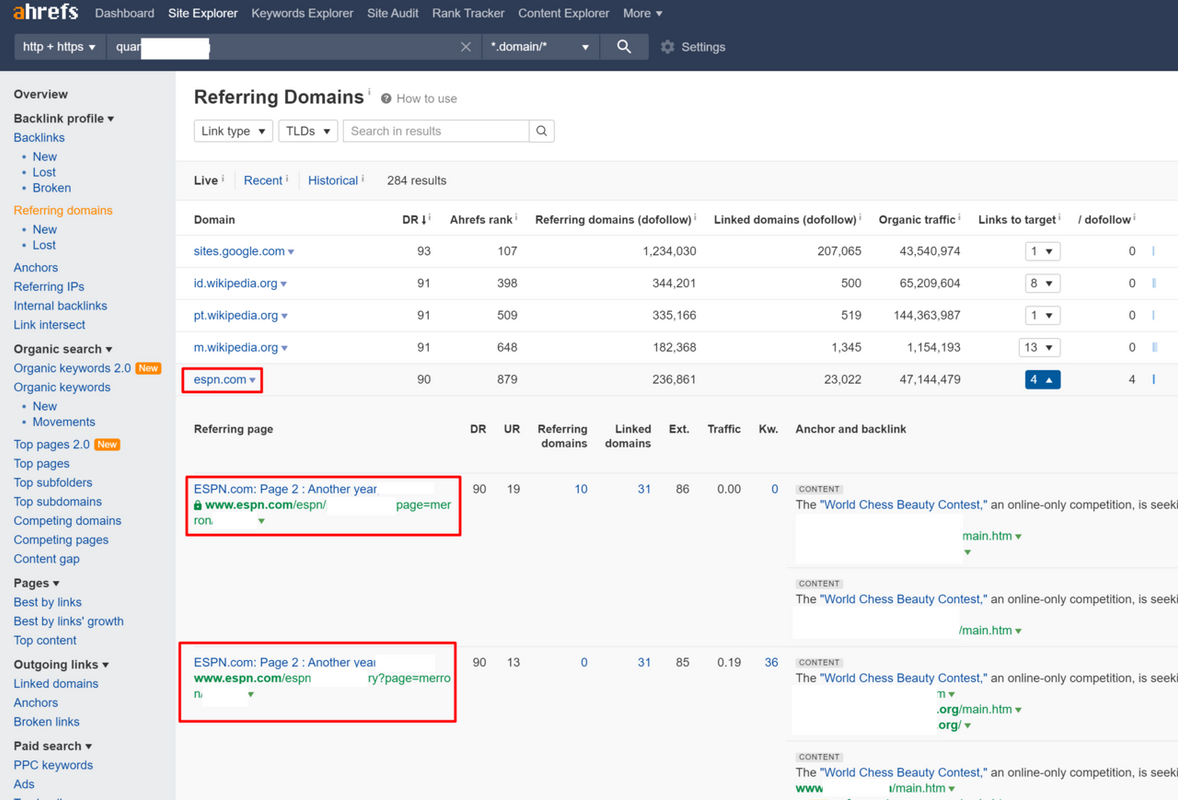Screen dimensions: 1178x800
Task: Open Best by links' growth
Action: tap(68, 621)
